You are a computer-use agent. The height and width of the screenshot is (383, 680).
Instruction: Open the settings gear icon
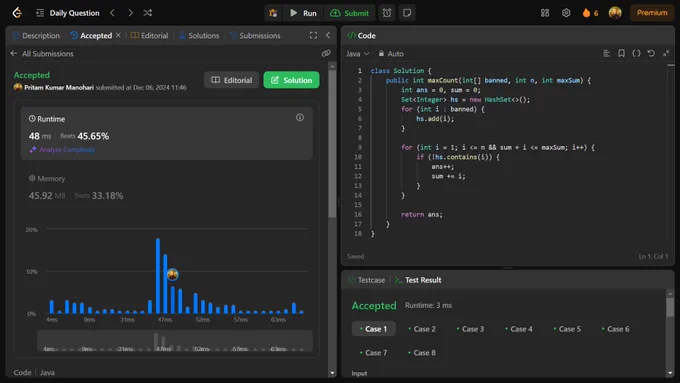click(566, 13)
